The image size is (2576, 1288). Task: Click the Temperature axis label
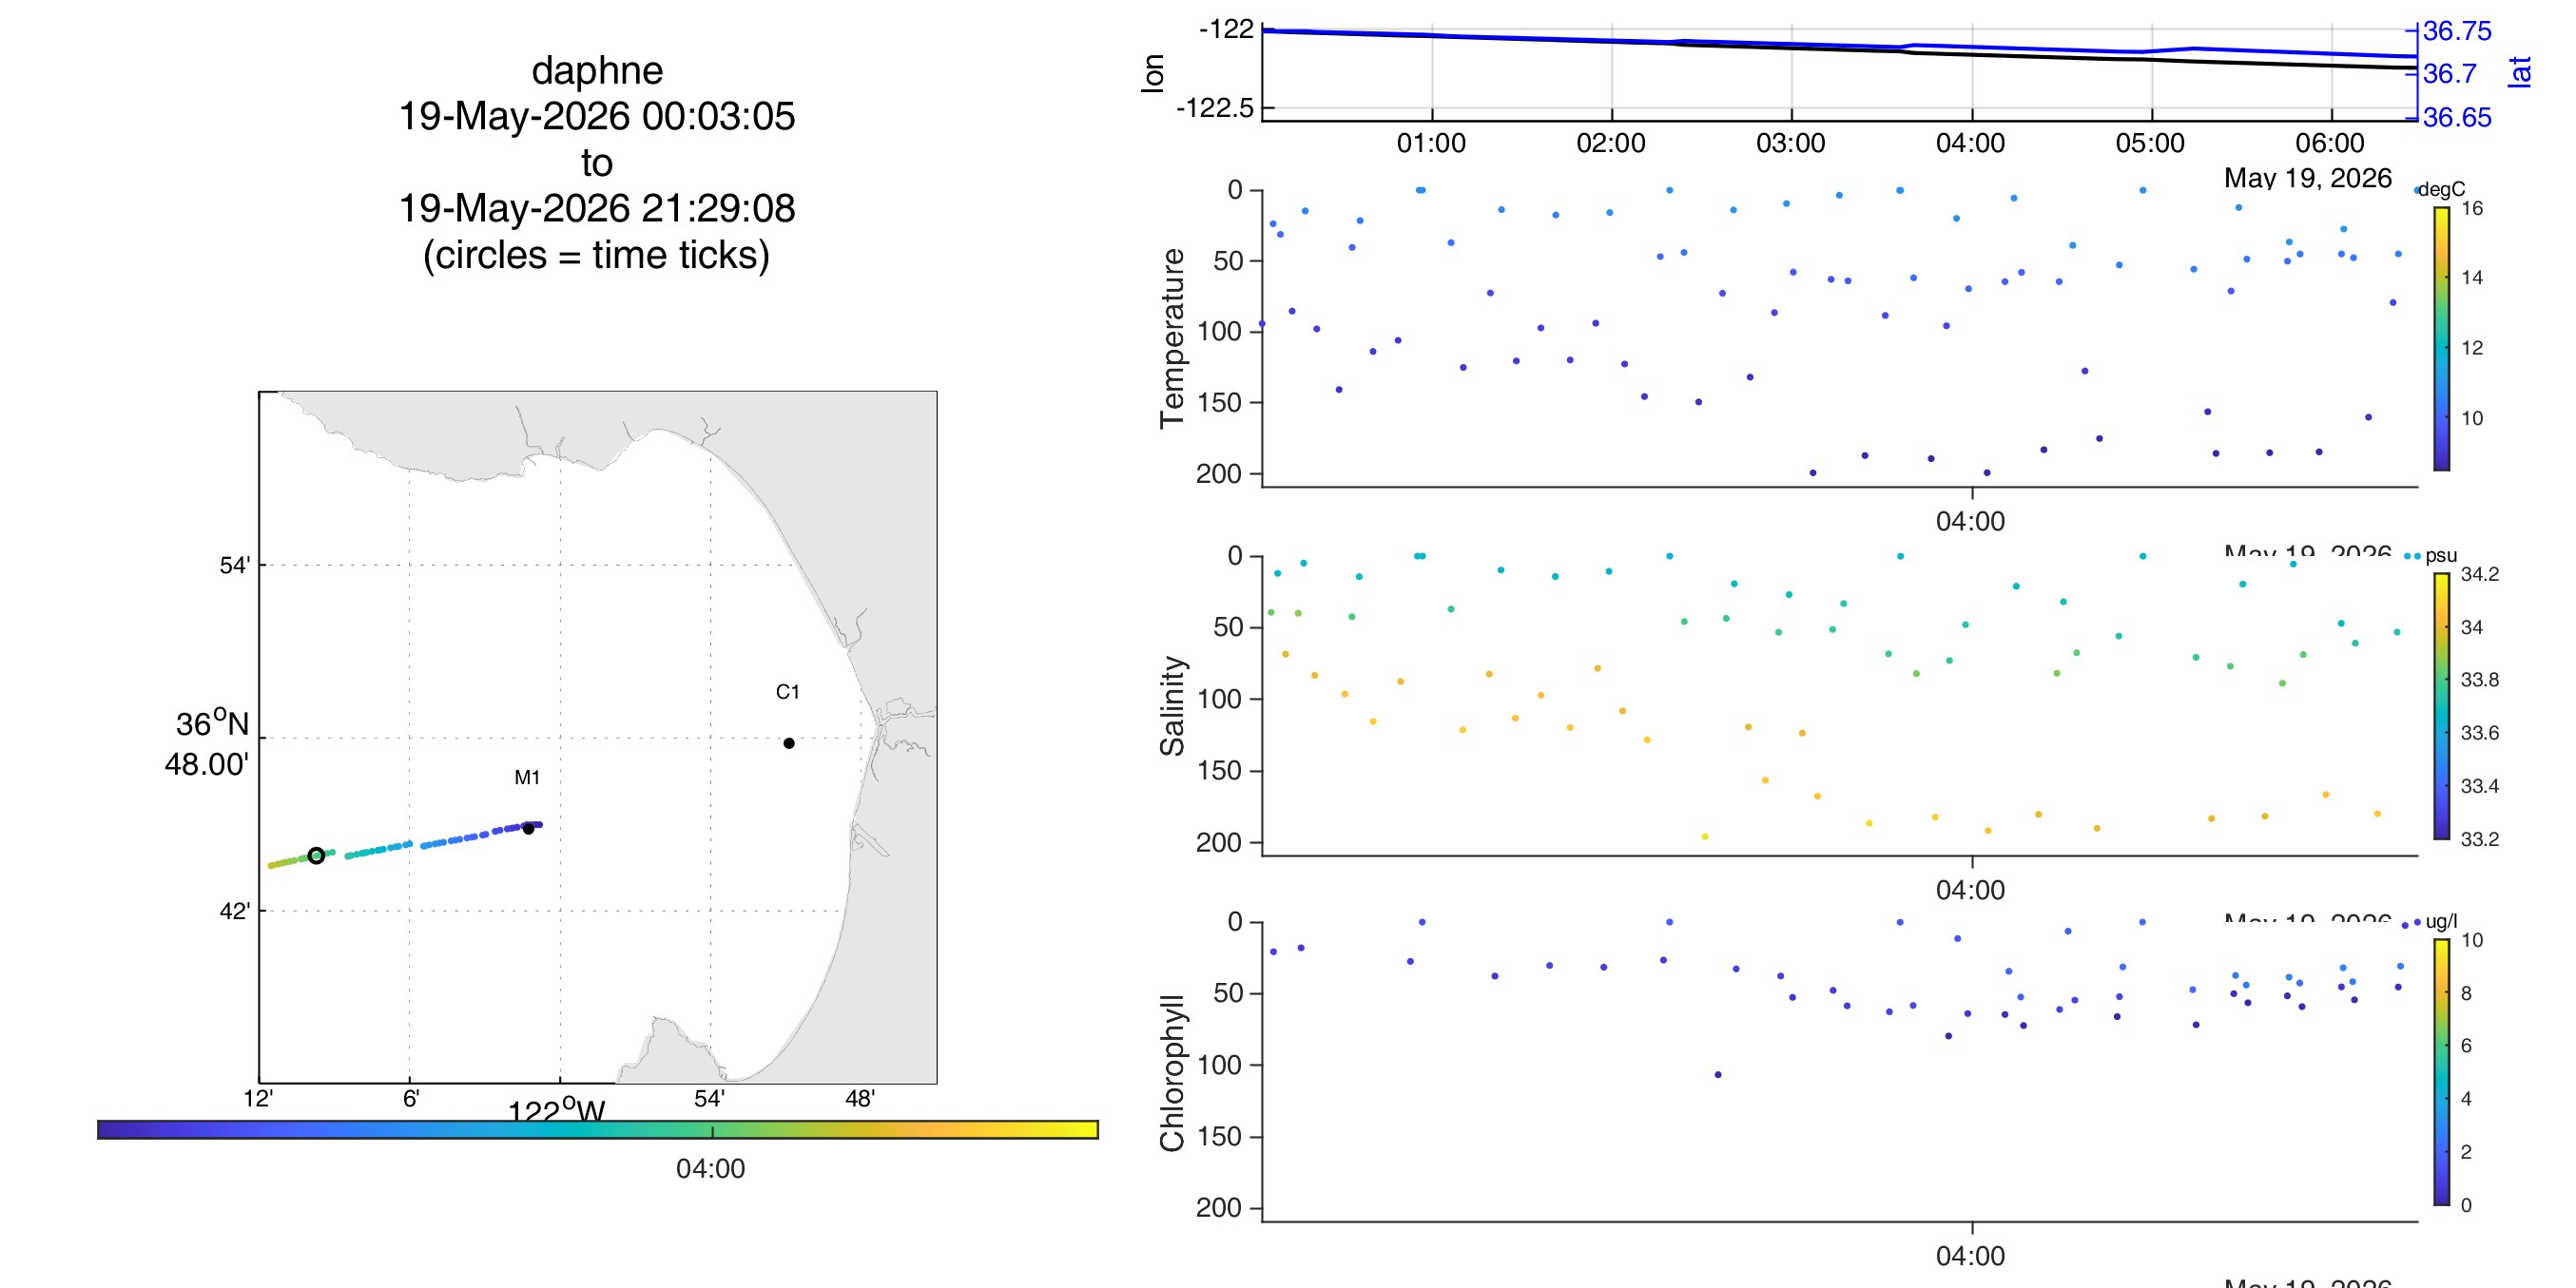point(1171,338)
